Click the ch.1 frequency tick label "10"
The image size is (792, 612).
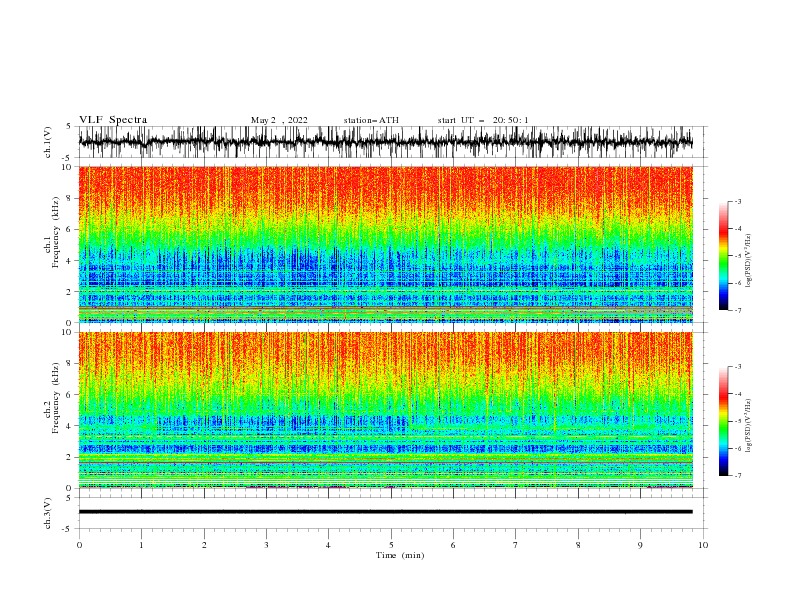pyautogui.click(x=68, y=167)
